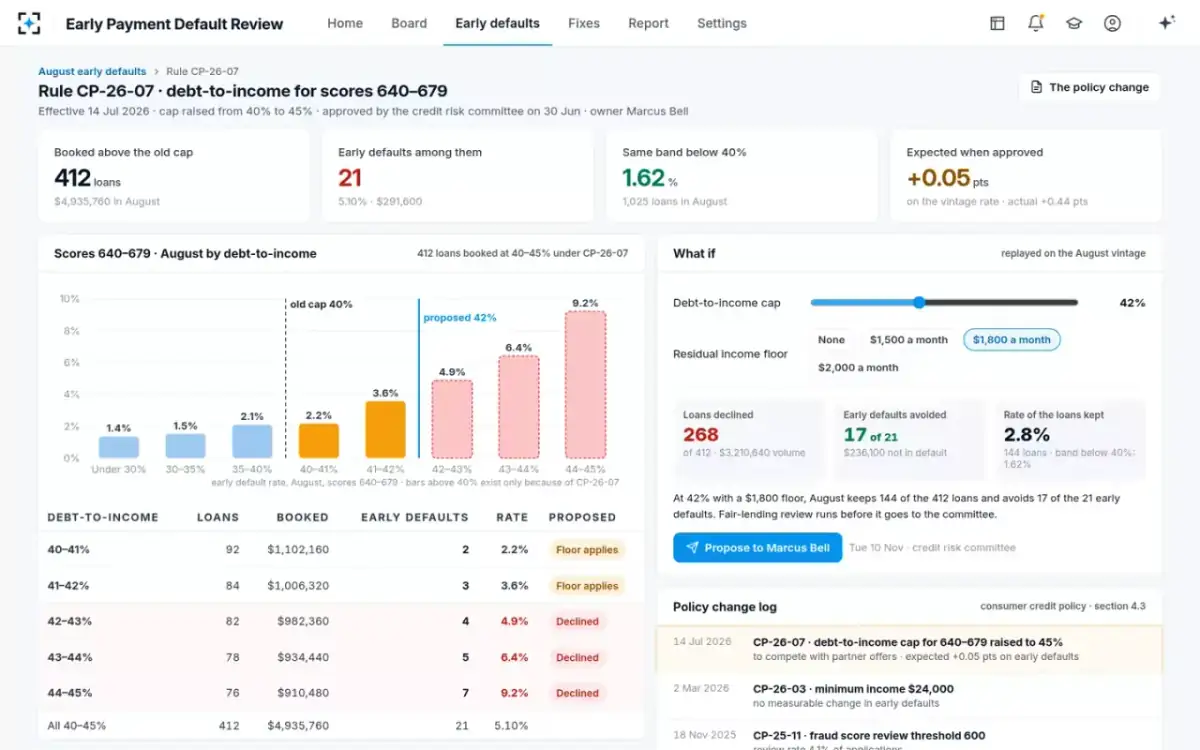Select $1,800 a month floor option
This screenshot has width=1200, height=750.
point(1011,340)
